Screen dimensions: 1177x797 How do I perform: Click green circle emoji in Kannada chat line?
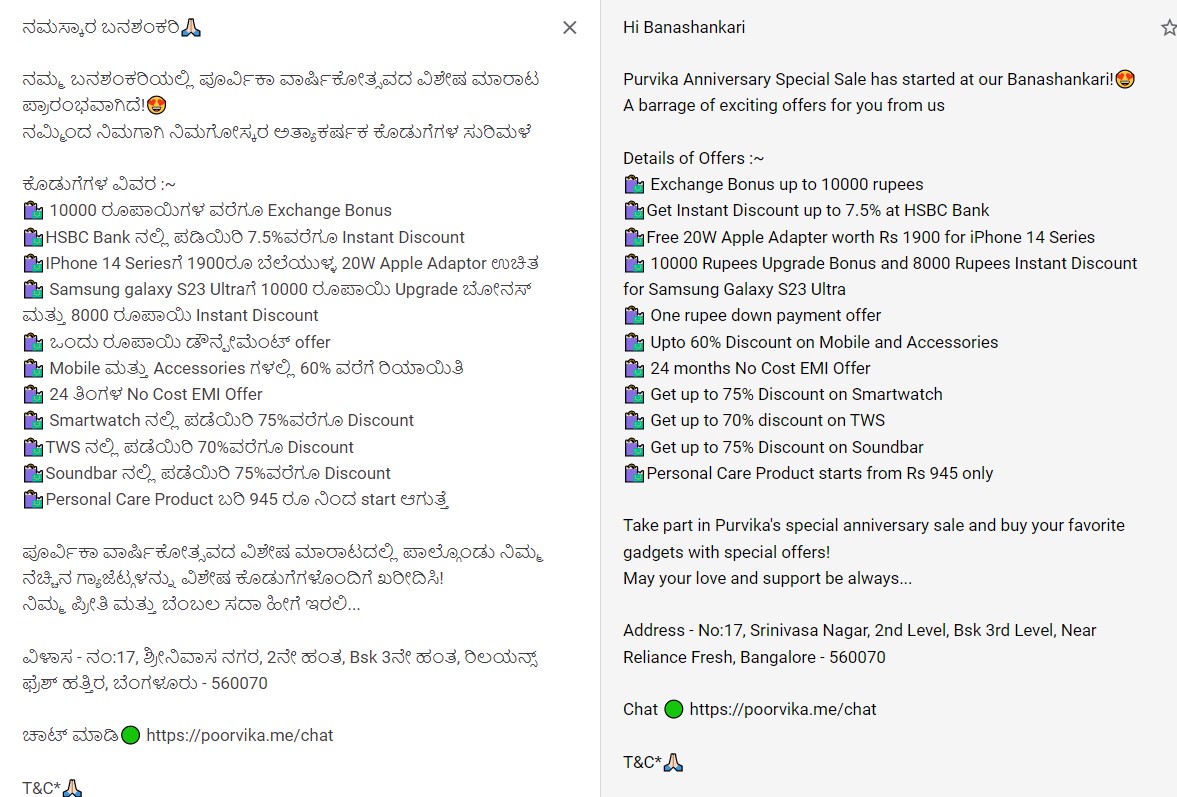pyautogui.click(x=130, y=735)
